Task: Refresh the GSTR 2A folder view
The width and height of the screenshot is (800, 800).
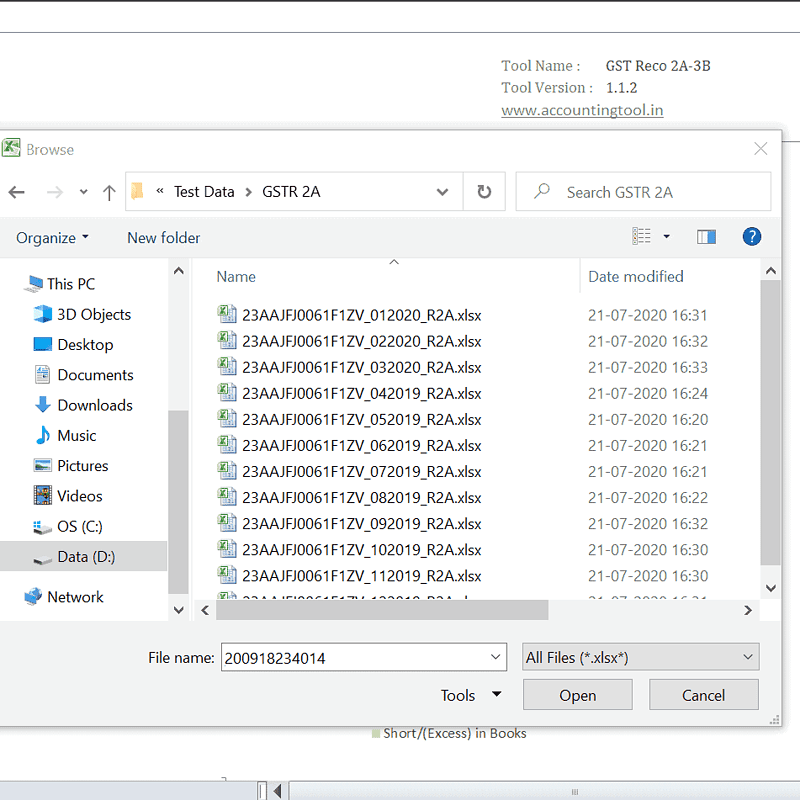Action: [x=484, y=192]
